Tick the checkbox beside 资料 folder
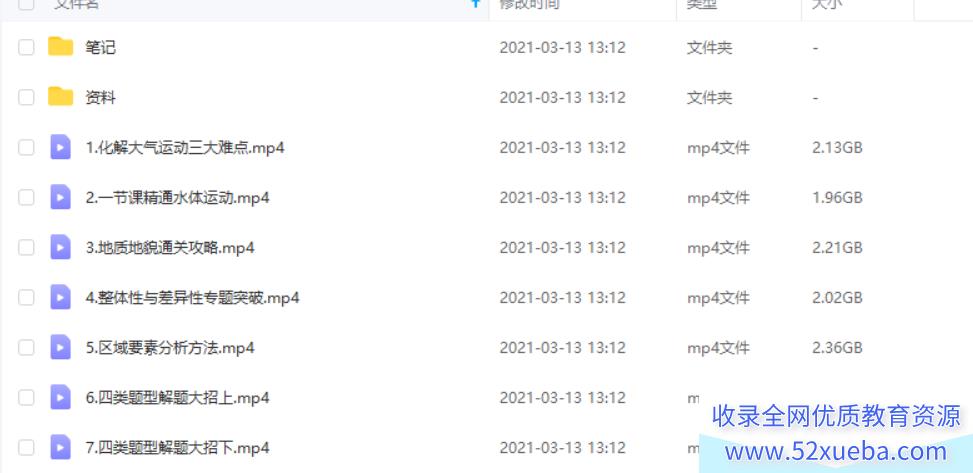 [x=26, y=97]
